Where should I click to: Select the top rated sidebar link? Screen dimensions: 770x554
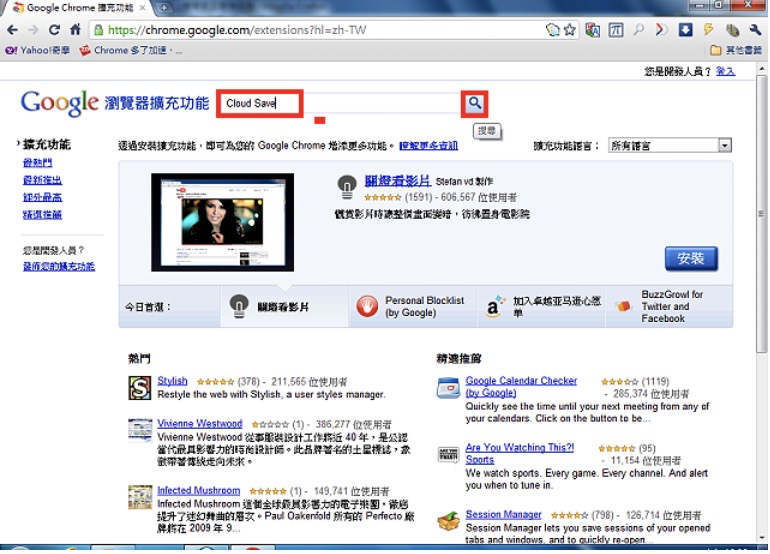42,197
